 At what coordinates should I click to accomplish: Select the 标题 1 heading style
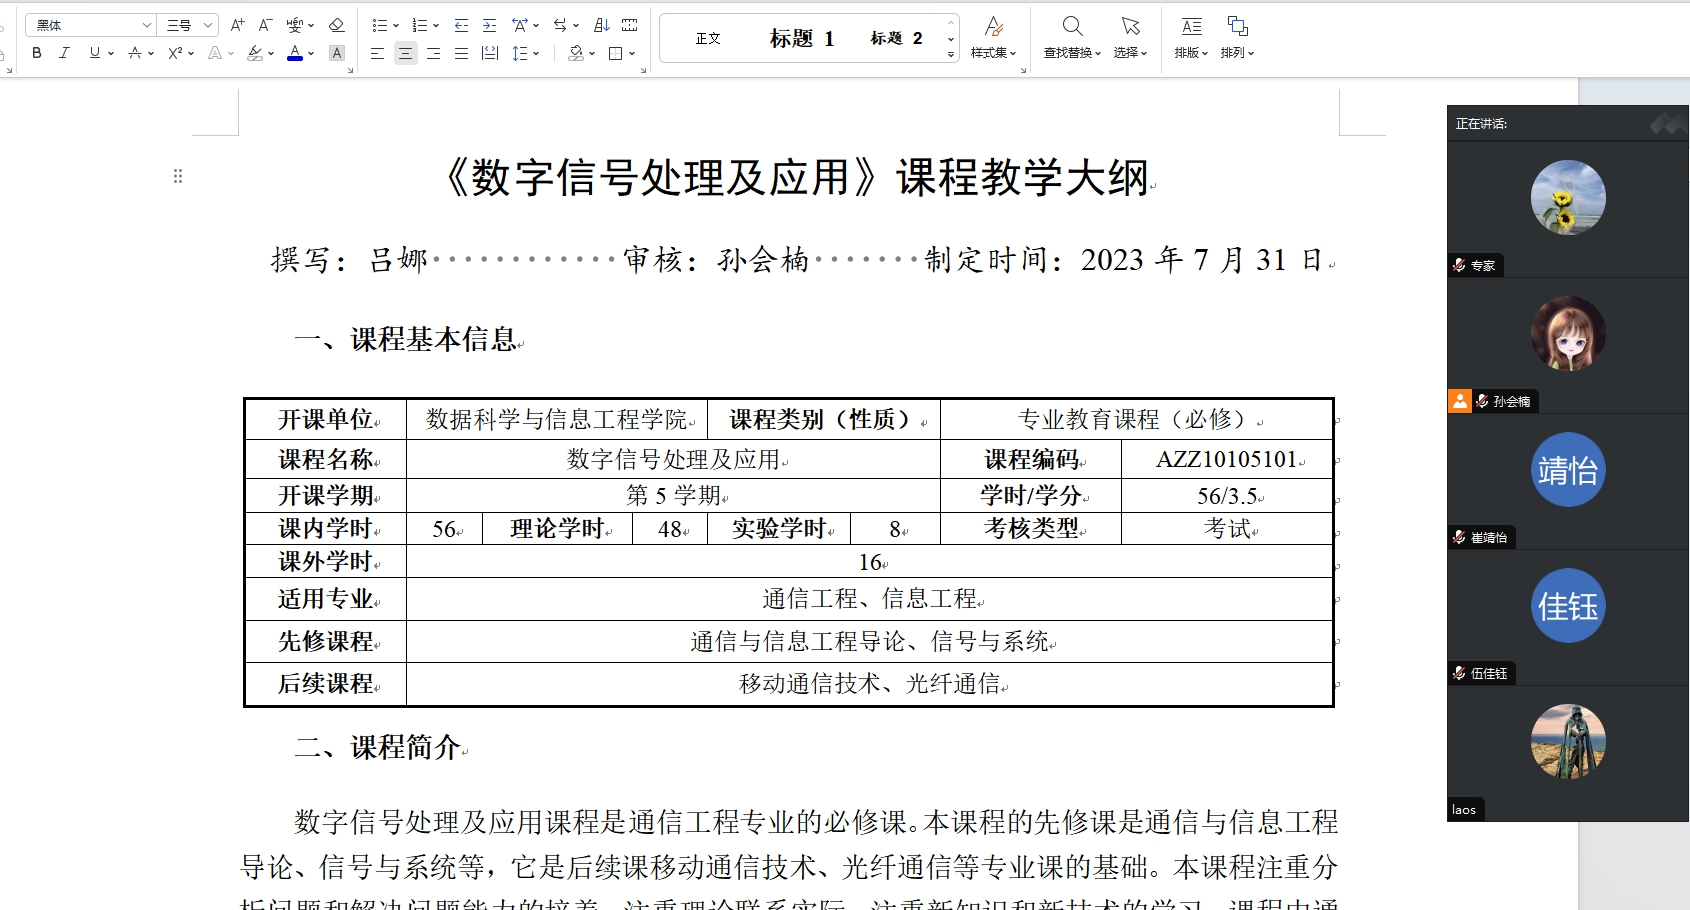(801, 39)
